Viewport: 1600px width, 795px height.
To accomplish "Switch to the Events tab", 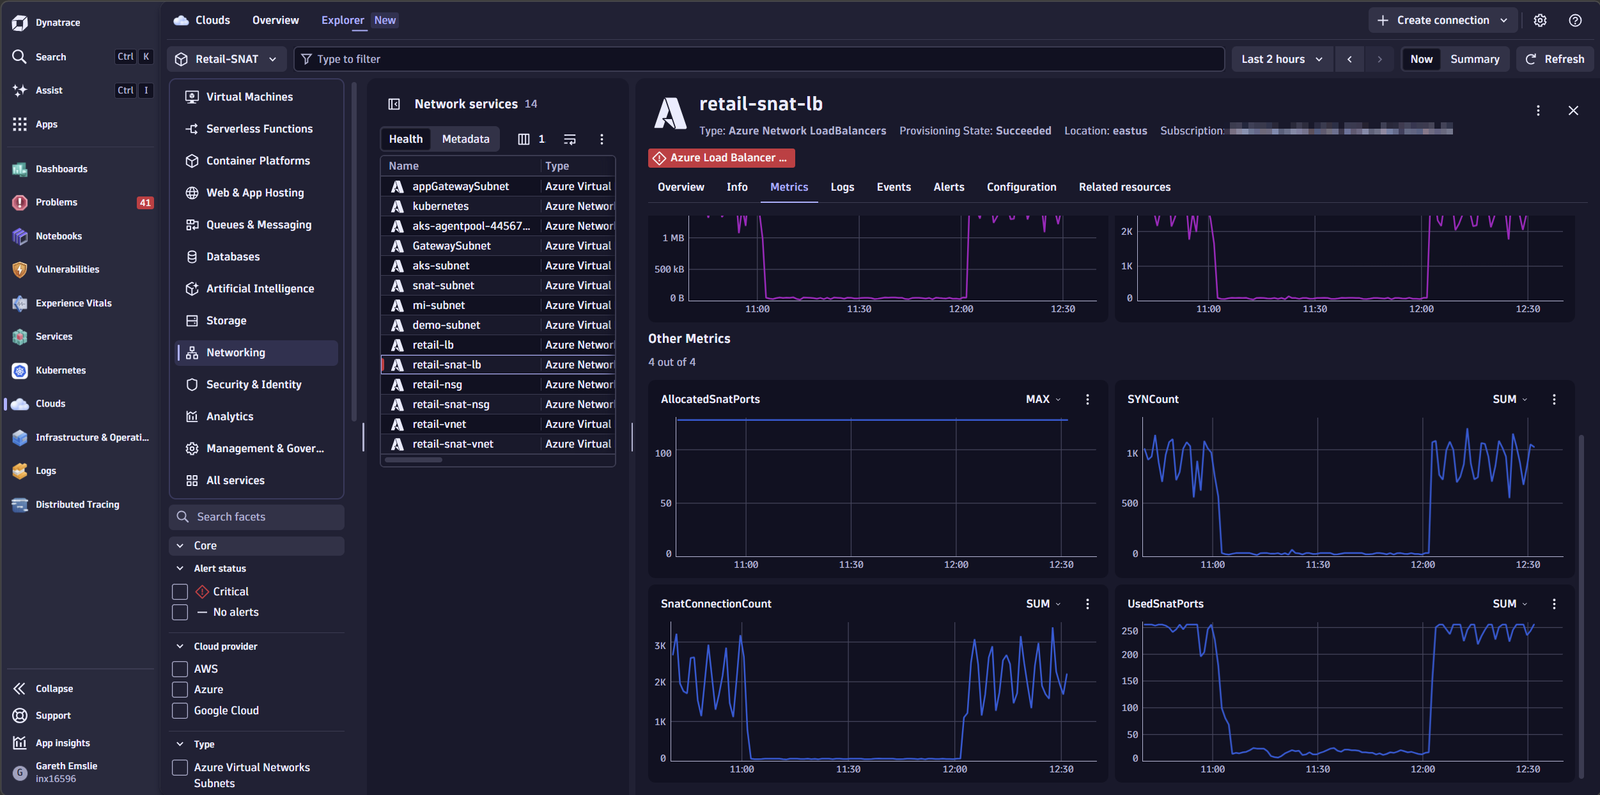I will click(894, 187).
